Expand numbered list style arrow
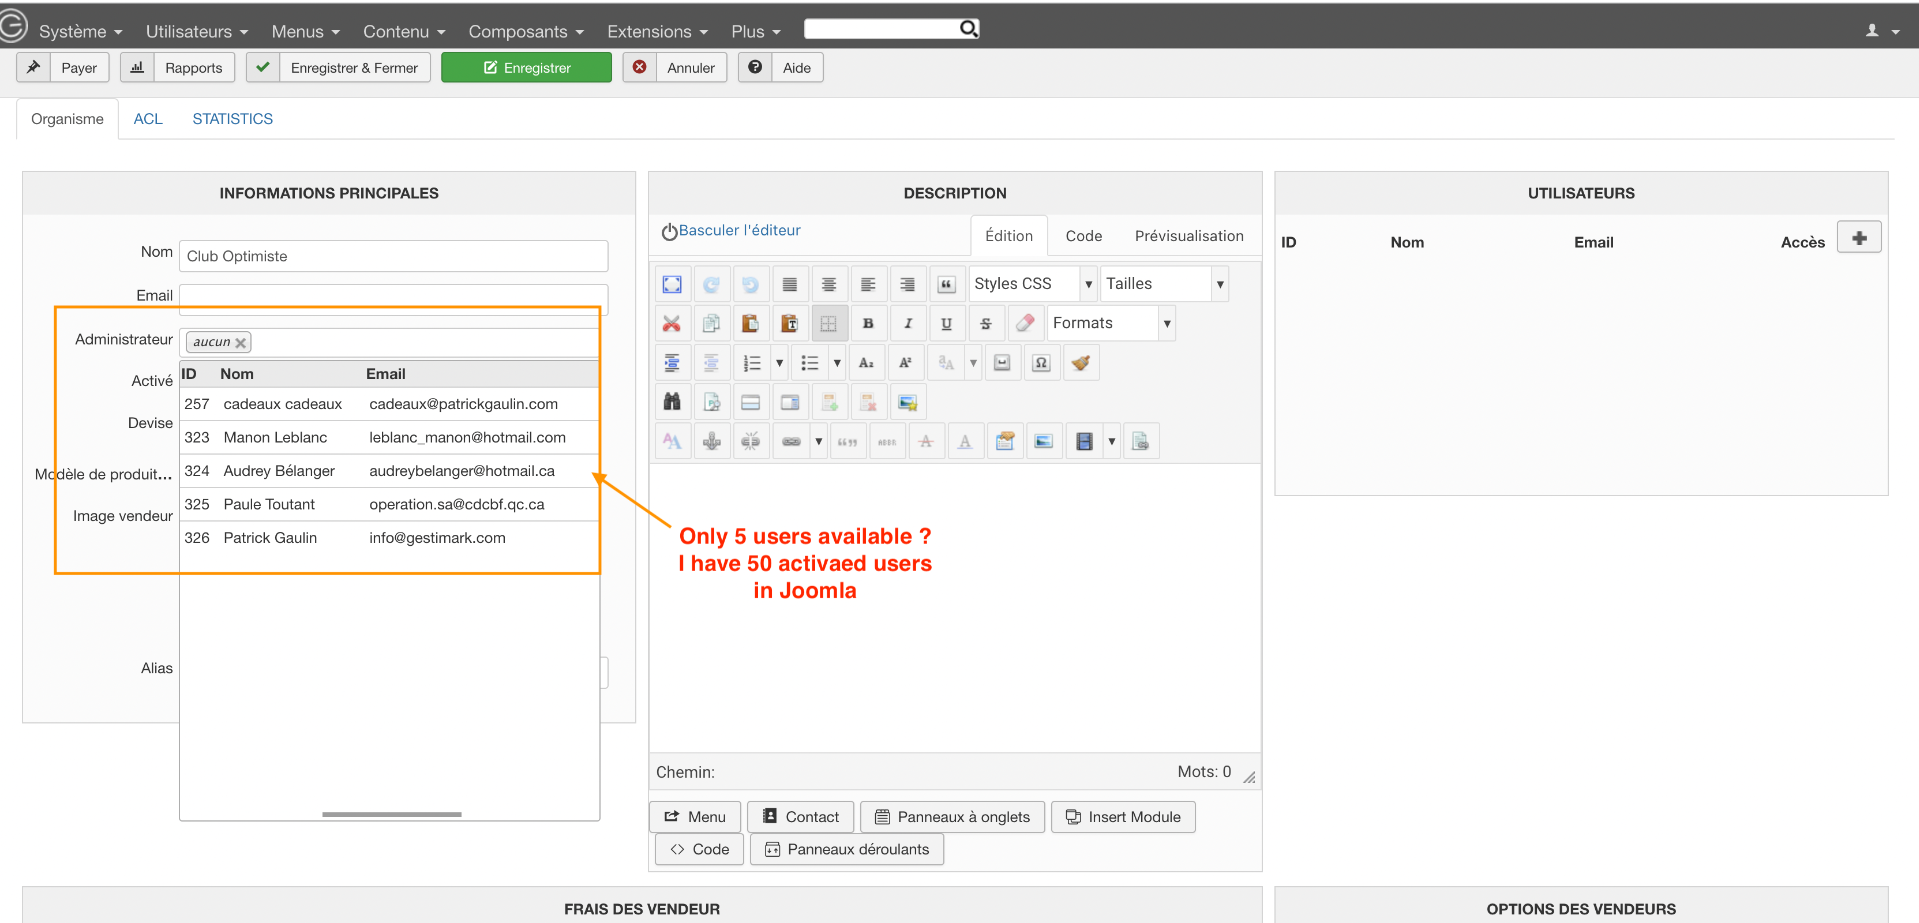The image size is (1919, 923). (780, 363)
